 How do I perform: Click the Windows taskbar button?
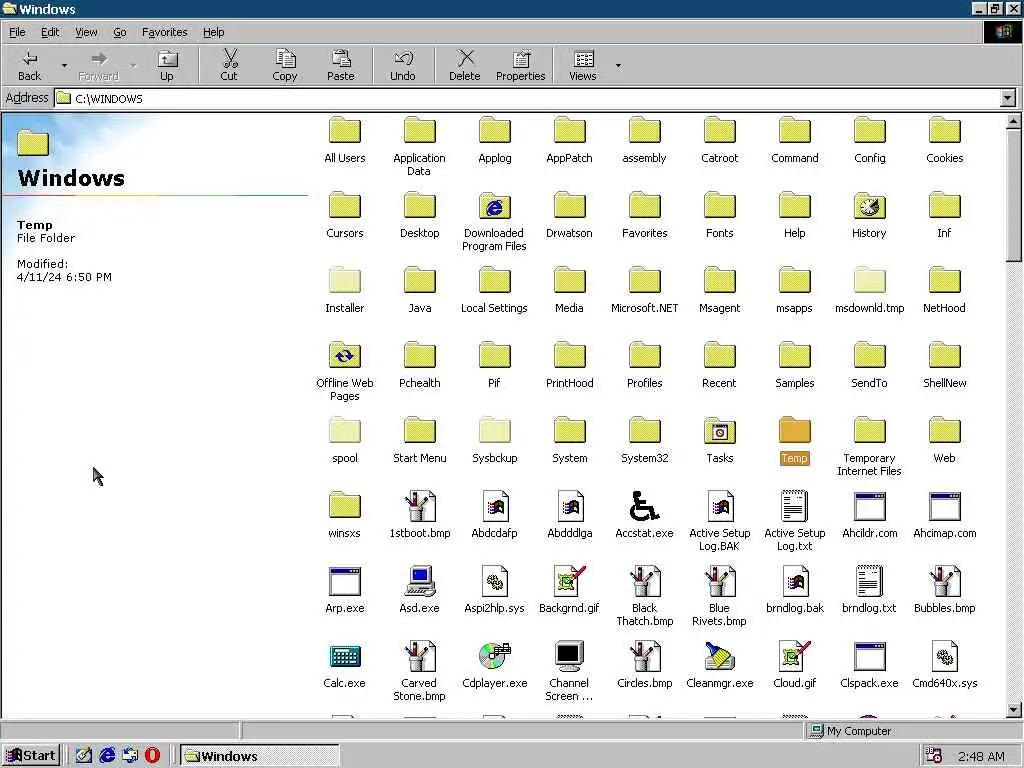[x=259, y=756]
